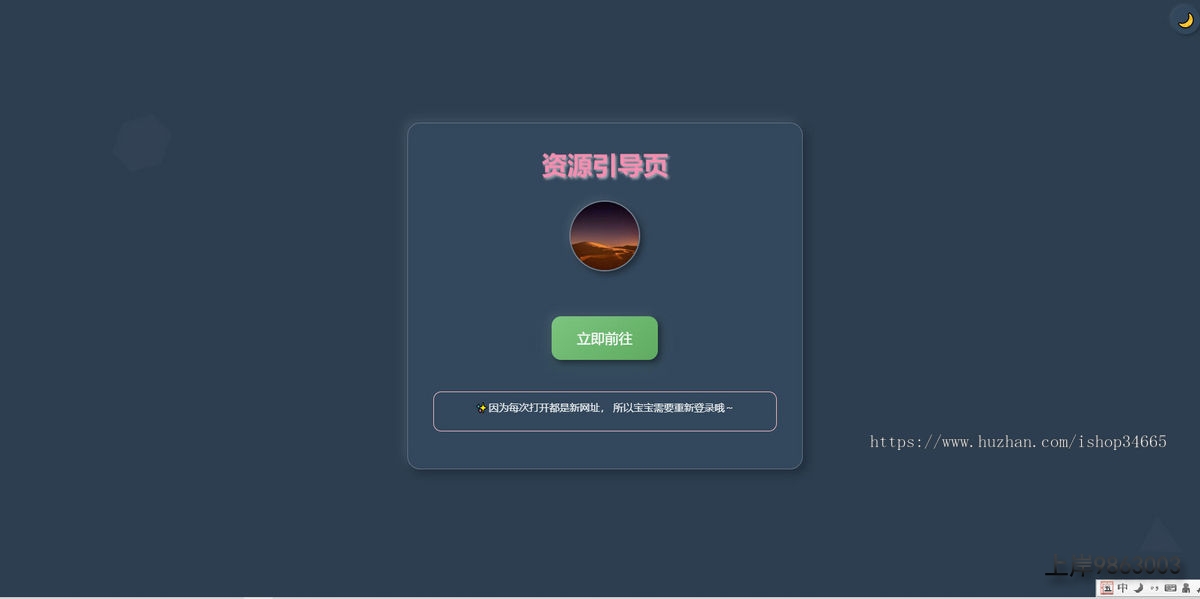Screen dimensions: 1200x599
Task: Toggle the 中 Chinese/English input mode
Action: pos(1122,588)
